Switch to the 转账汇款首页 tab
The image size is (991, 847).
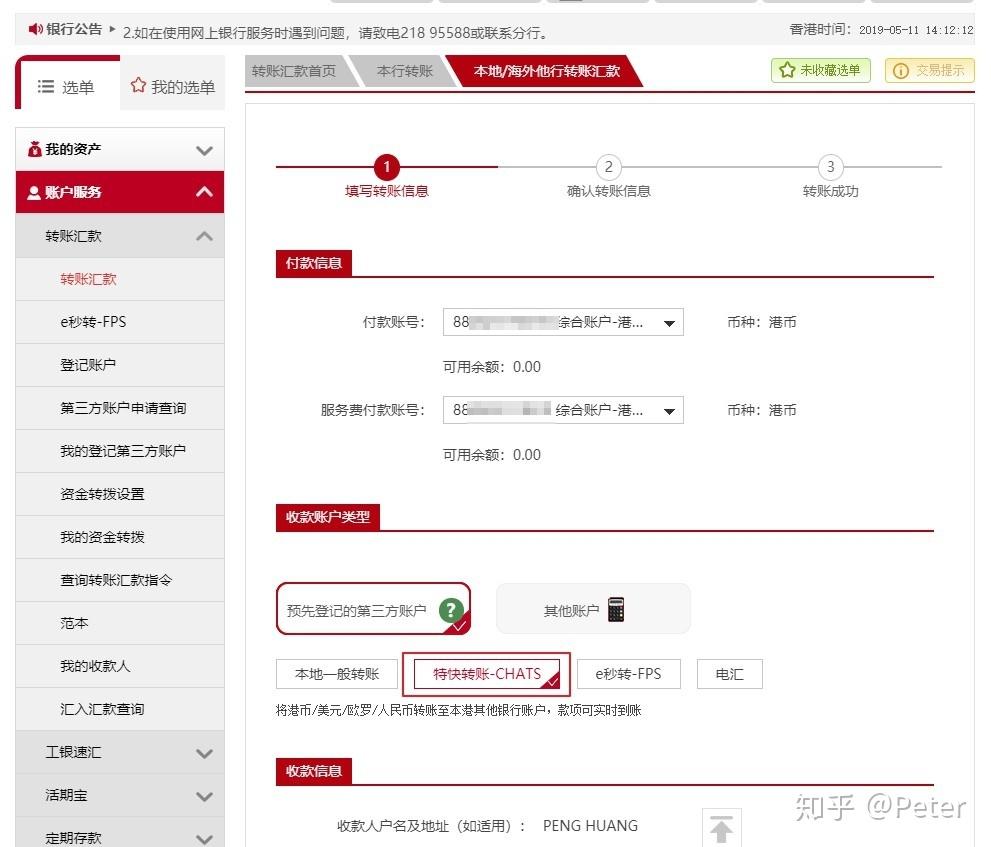pos(293,71)
